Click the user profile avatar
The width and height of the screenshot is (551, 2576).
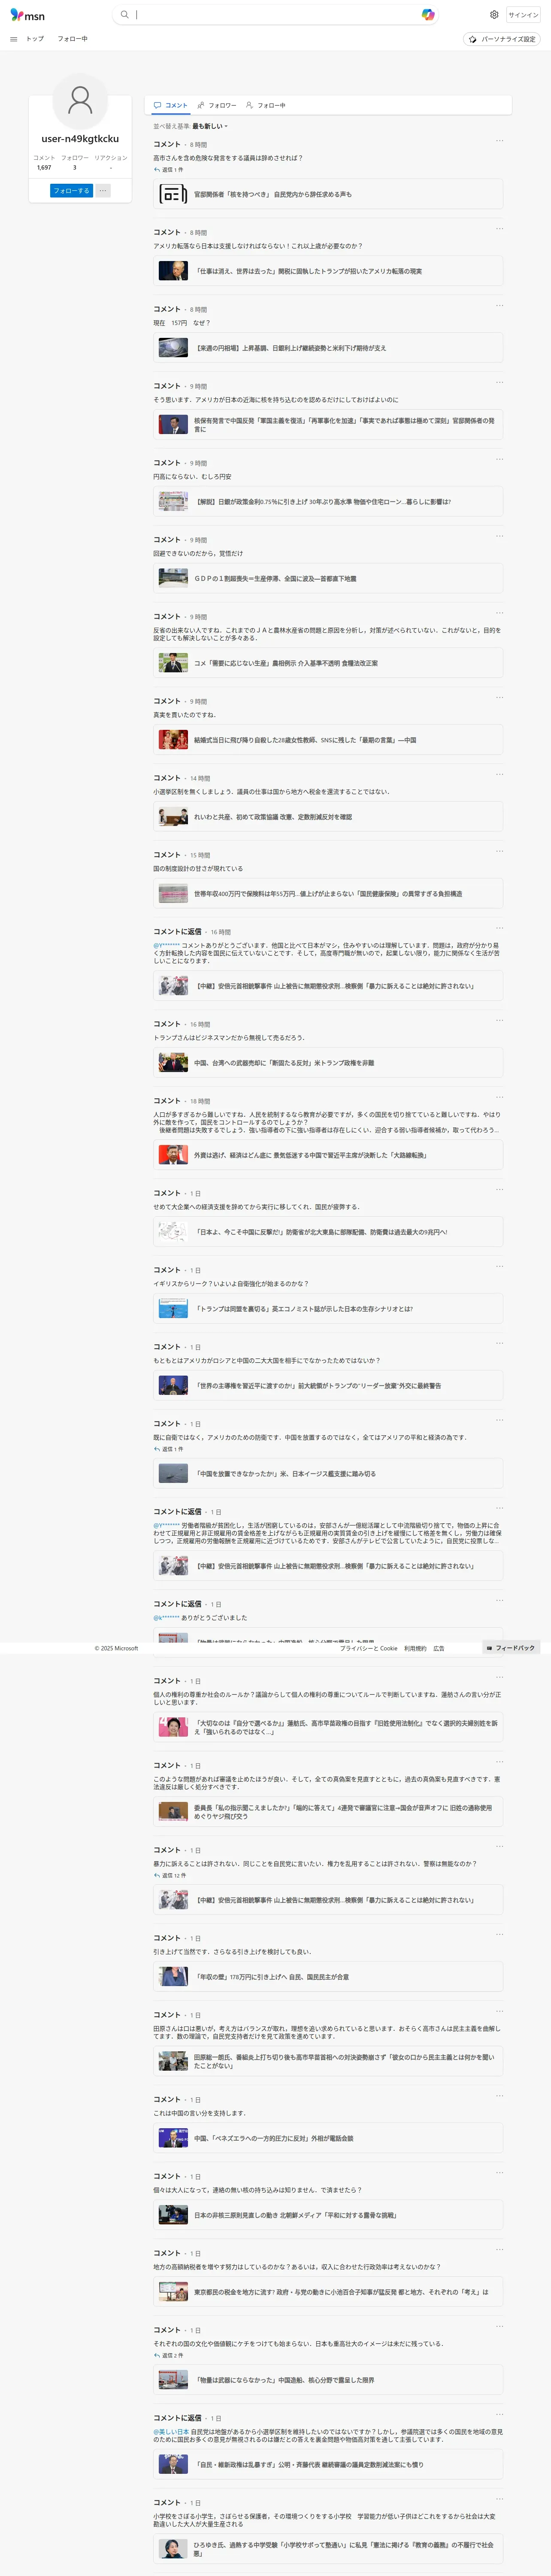[x=80, y=100]
